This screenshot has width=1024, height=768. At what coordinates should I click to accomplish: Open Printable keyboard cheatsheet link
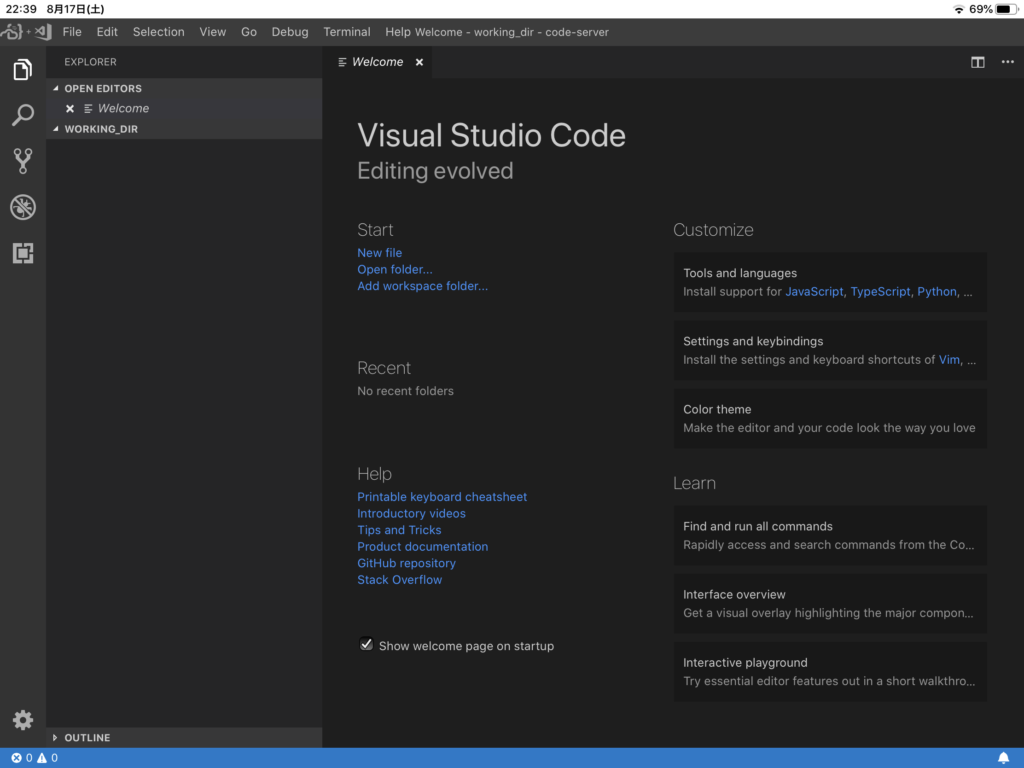[442, 497]
